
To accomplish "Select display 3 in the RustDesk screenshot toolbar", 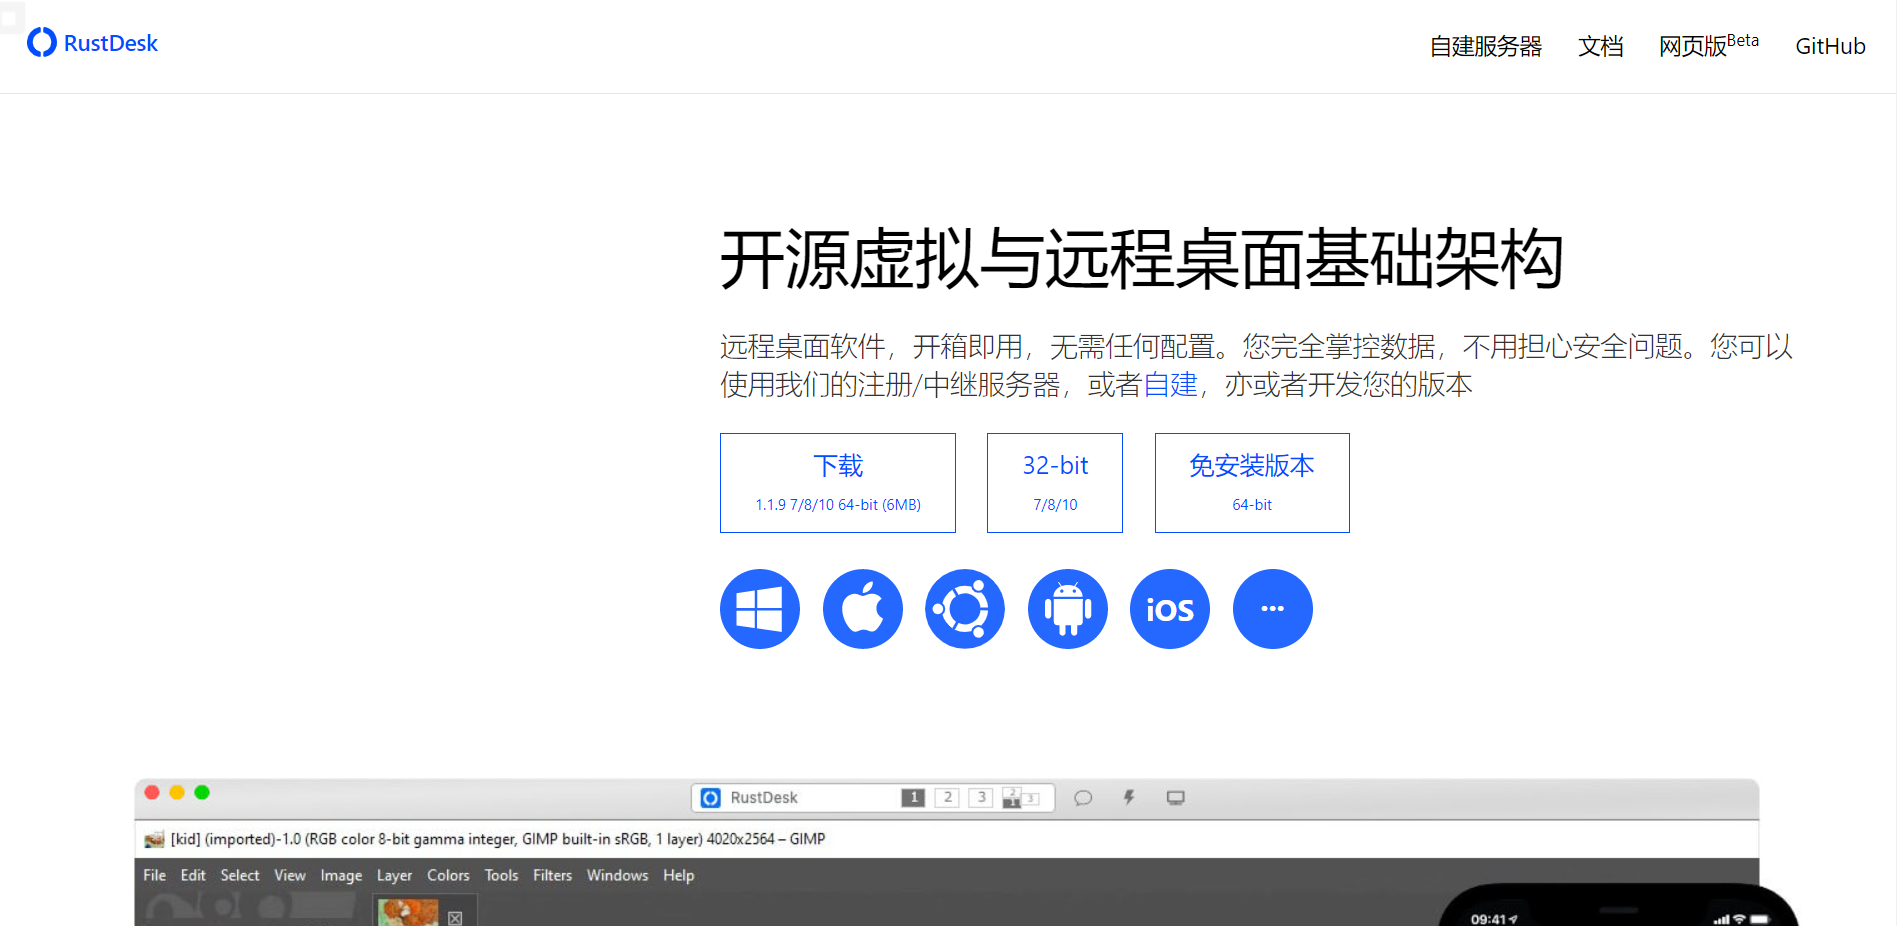I will pyautogui.click(x=981, y=798).
